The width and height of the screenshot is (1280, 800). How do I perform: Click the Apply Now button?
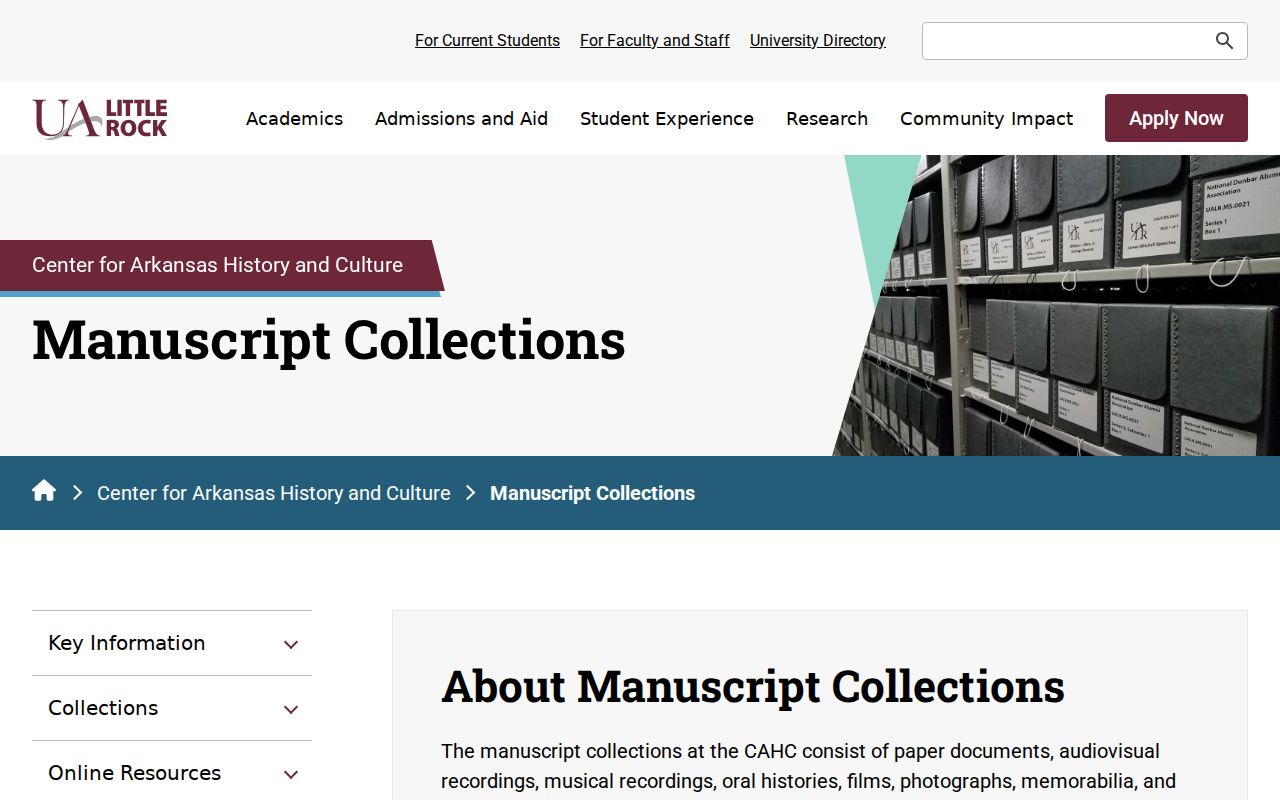pos(1176,118)
